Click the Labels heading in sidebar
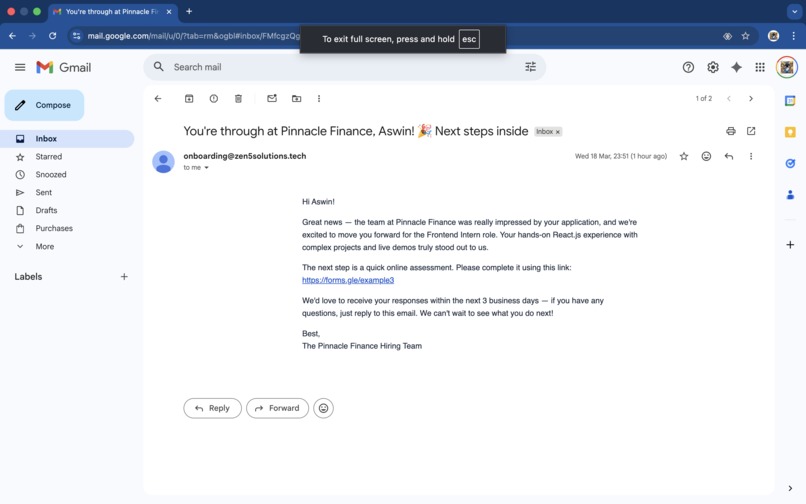The image size is (806, 504). 28,277
